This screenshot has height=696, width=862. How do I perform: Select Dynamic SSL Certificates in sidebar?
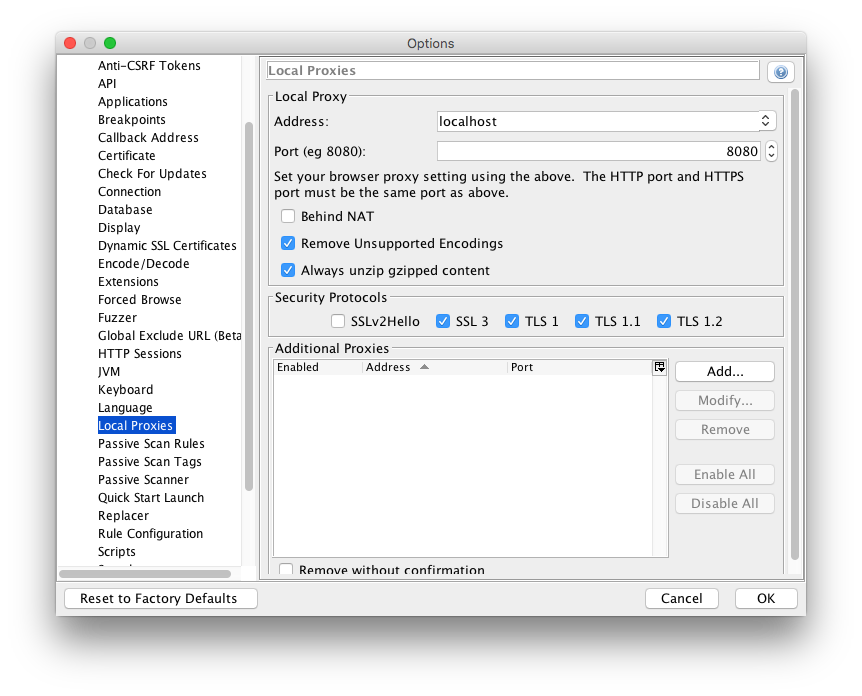(167, 246)
